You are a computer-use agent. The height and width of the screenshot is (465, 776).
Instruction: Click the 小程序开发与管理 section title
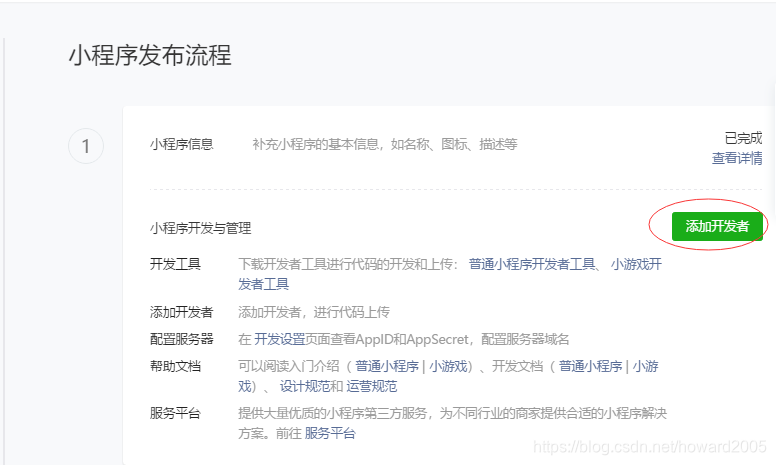click(200, 229)
